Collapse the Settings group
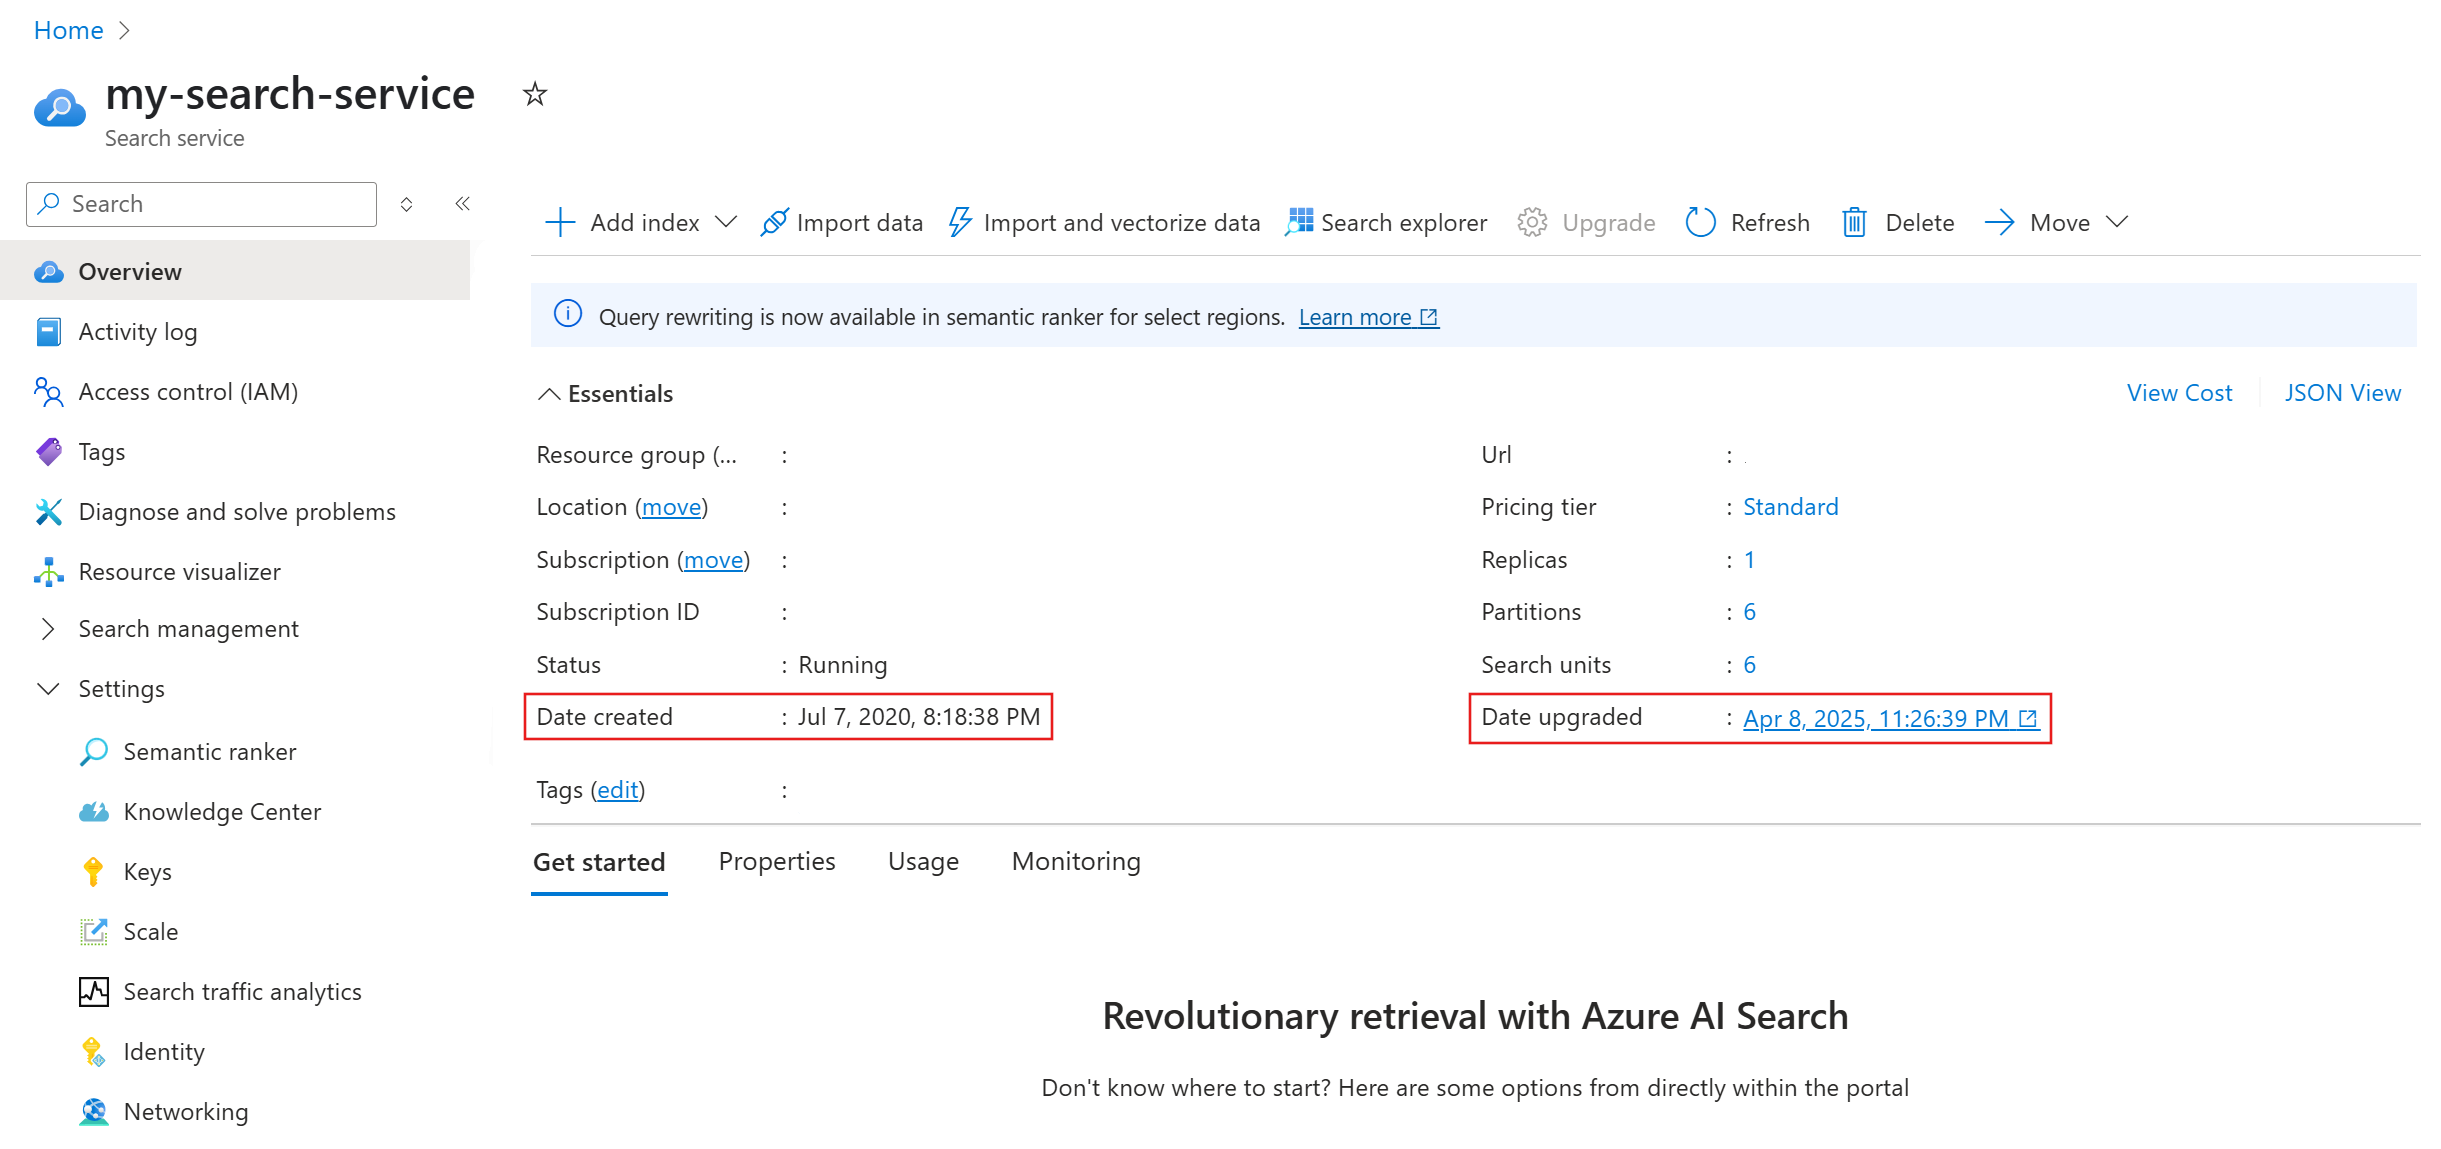Image resolution: width=2441 pixels, height=1149 pixels. (47, 688)
